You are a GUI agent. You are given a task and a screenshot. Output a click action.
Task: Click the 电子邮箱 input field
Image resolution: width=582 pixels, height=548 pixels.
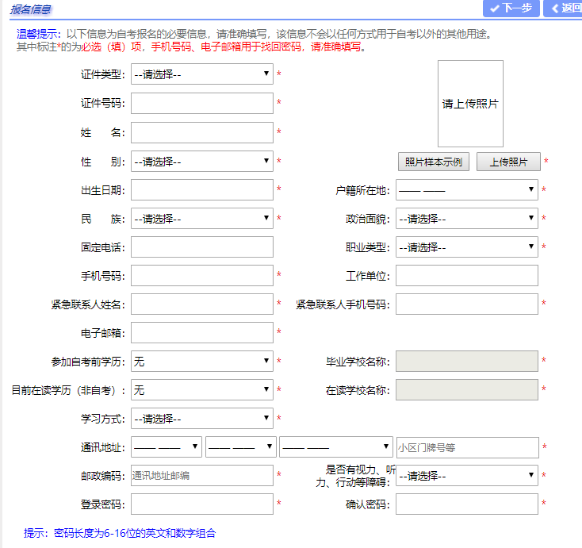pos(202,333)
